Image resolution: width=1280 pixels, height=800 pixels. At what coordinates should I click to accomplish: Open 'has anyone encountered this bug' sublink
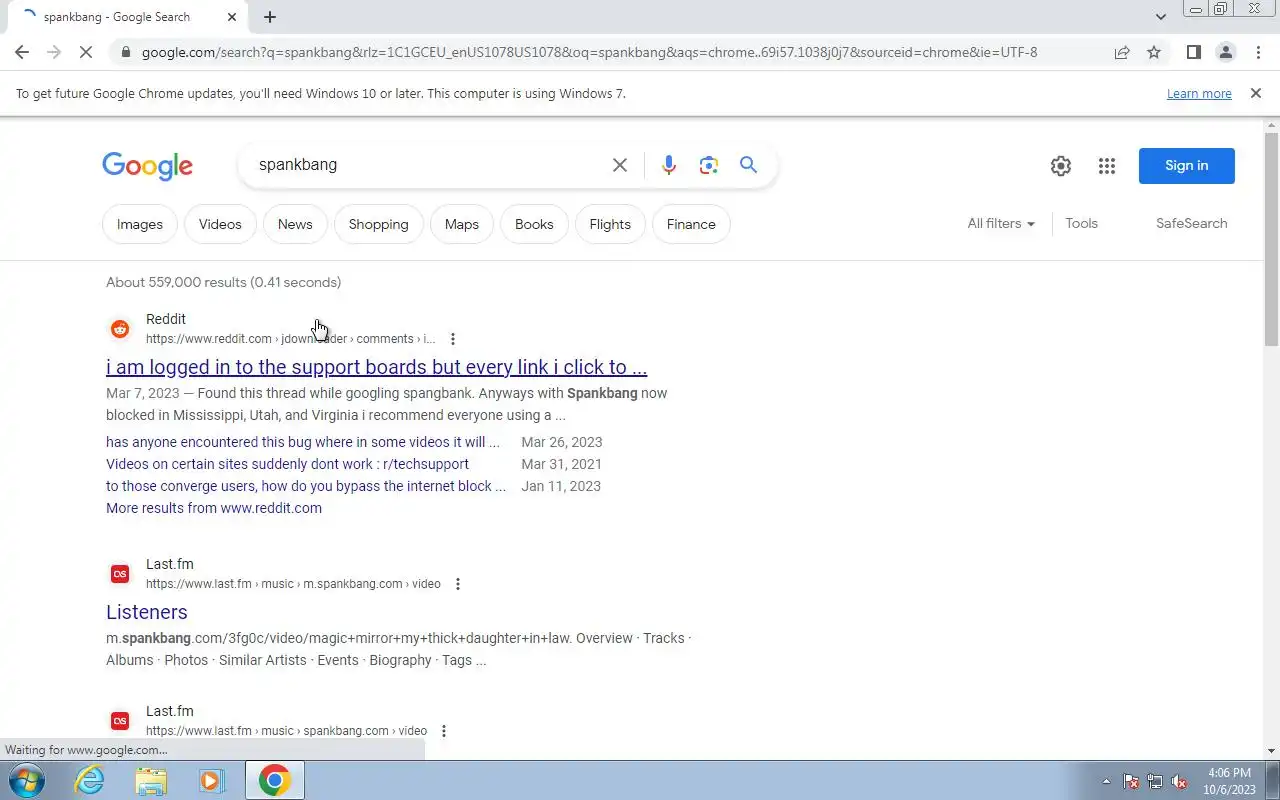303,442
